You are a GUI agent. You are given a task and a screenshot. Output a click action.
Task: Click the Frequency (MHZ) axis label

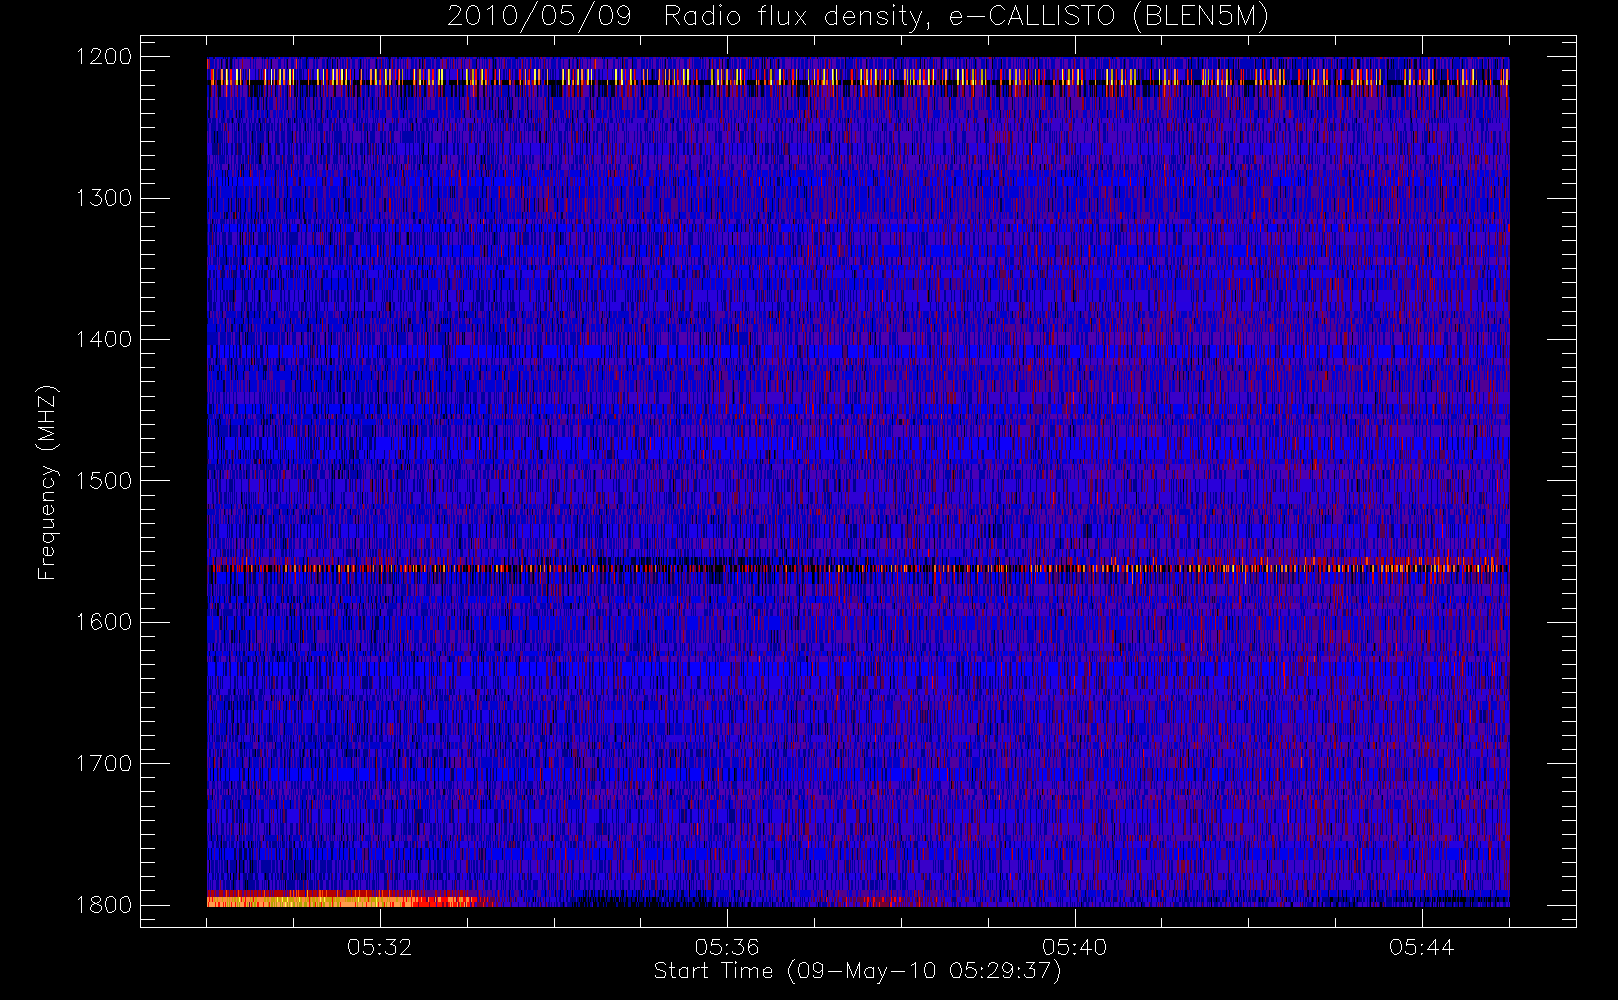coord(47,482)
